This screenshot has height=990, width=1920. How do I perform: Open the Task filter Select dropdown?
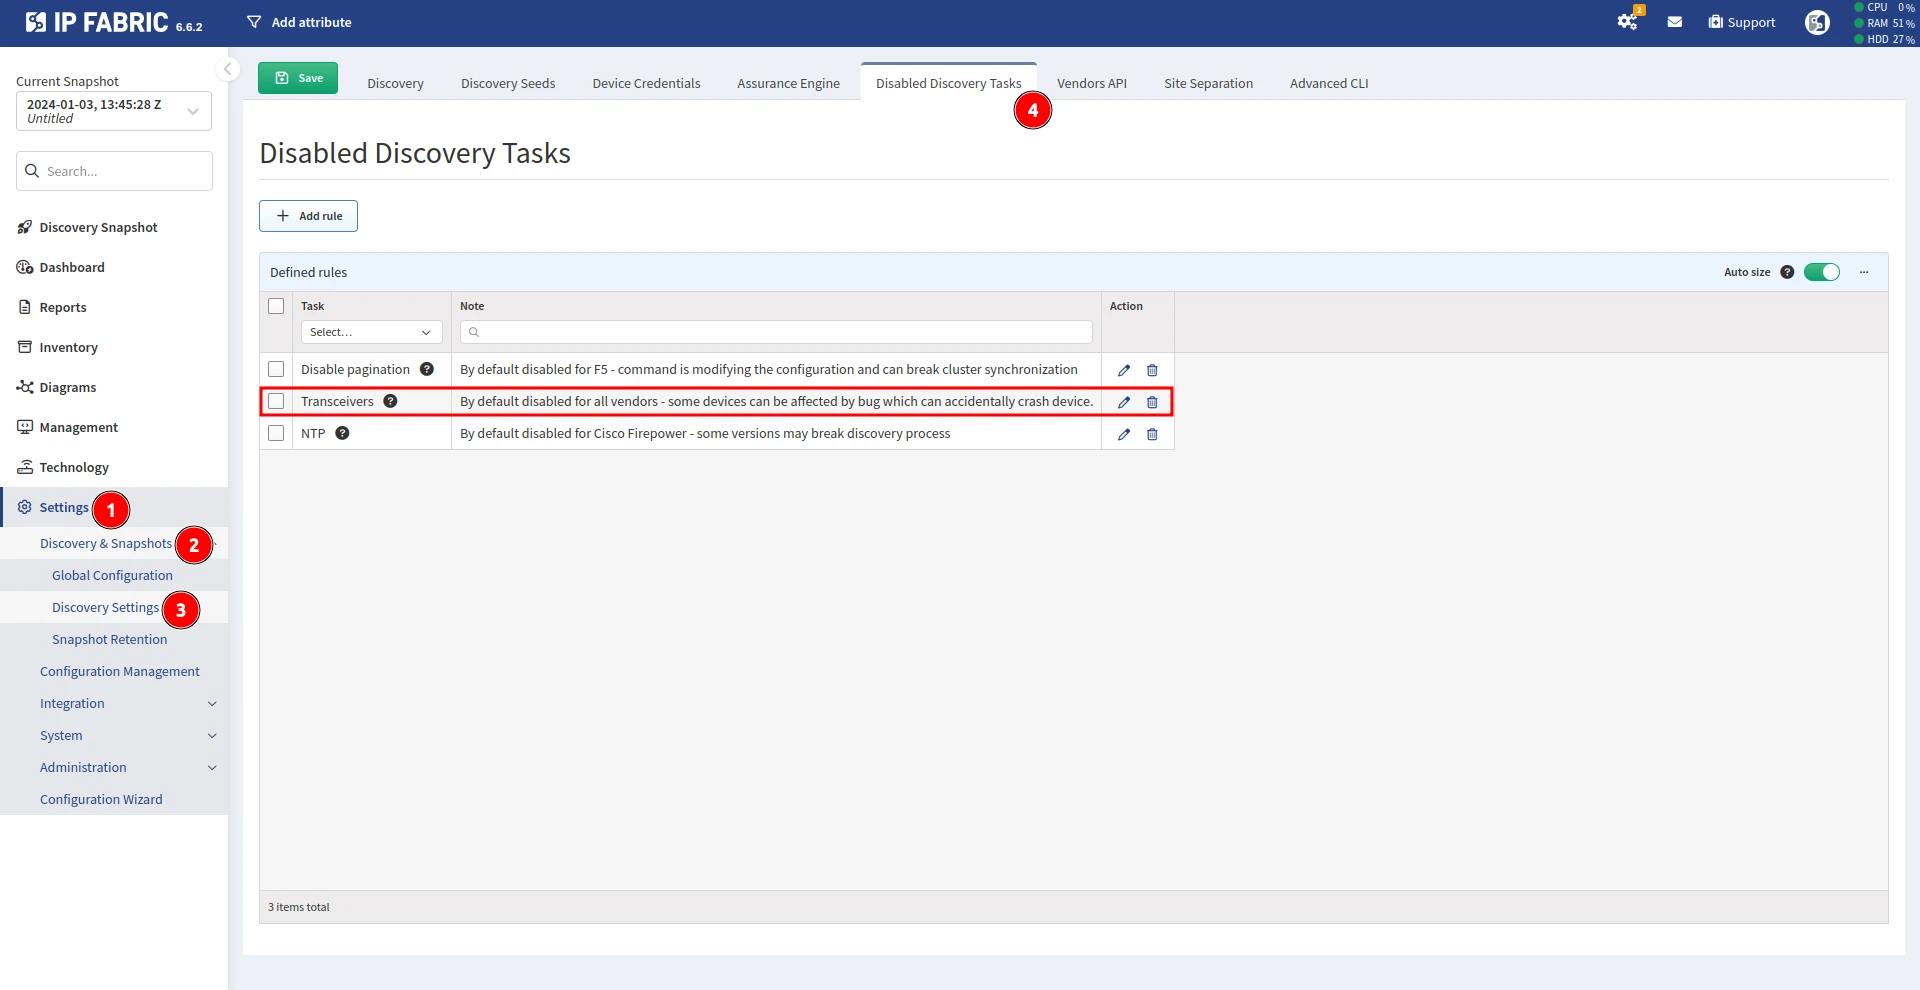coord(371,332)
